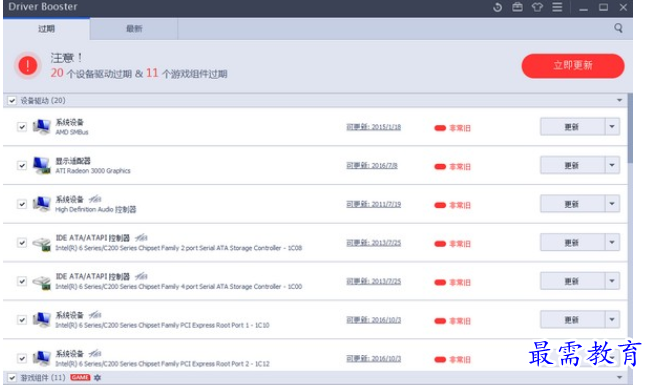Open update dropdown arrow for Root Port 1
Viewport: 650px width, 385px height.
[612, 320]
